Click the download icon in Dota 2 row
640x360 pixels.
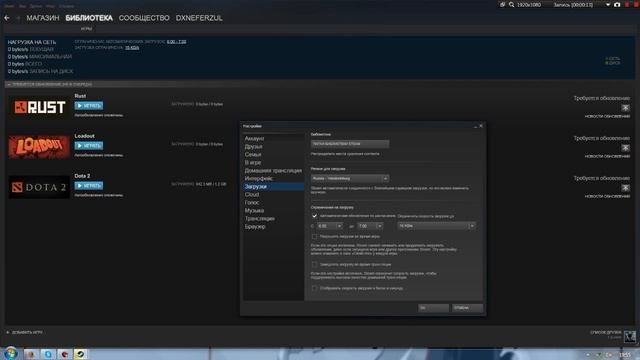[625, 188]
